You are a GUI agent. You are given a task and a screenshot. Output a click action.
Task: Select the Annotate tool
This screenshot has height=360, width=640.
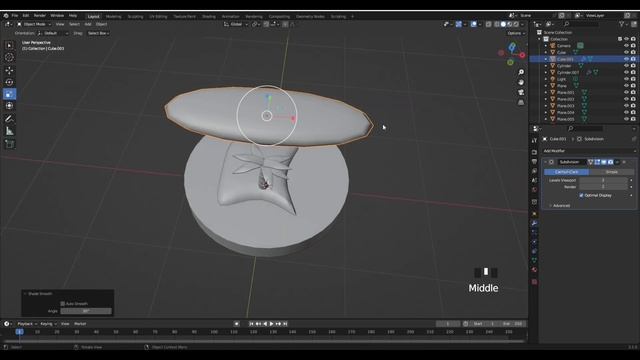[9, 119]
